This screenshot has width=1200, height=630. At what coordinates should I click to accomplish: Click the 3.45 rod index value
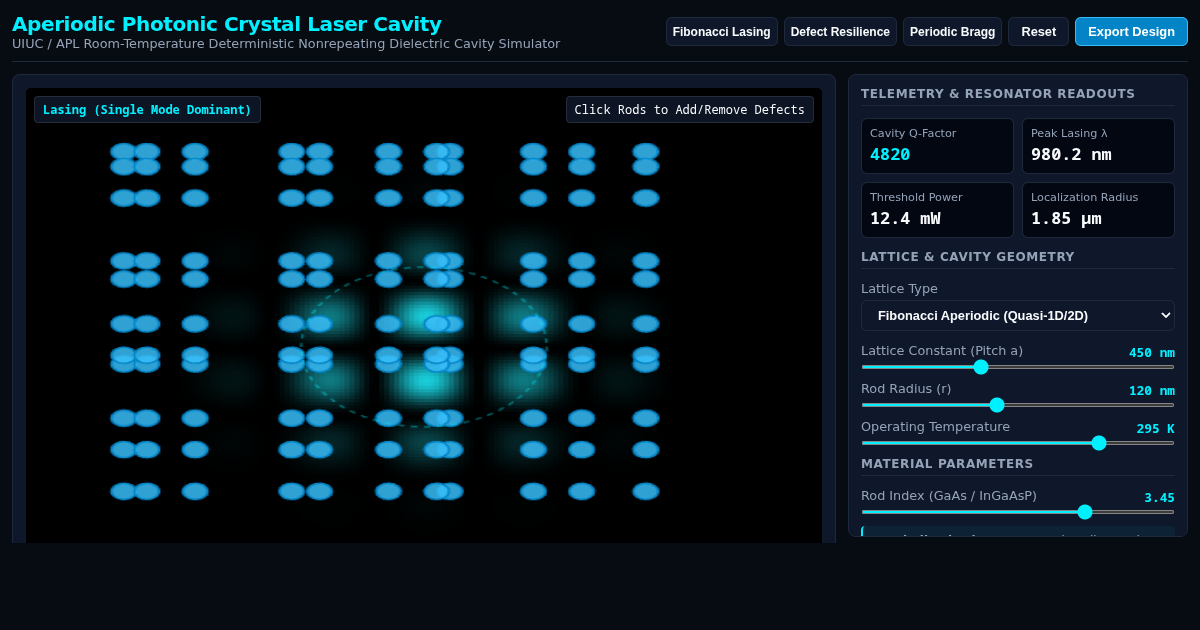click(x=1159, y=498)
